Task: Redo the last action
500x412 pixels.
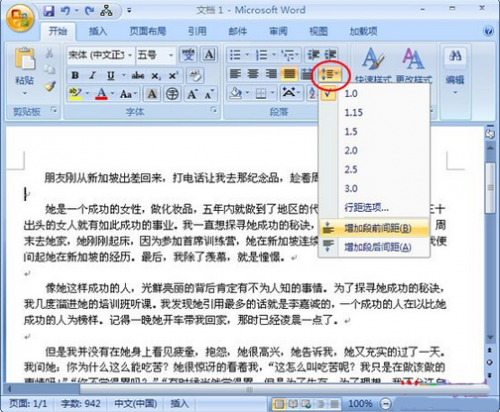Action: point(89,11)
